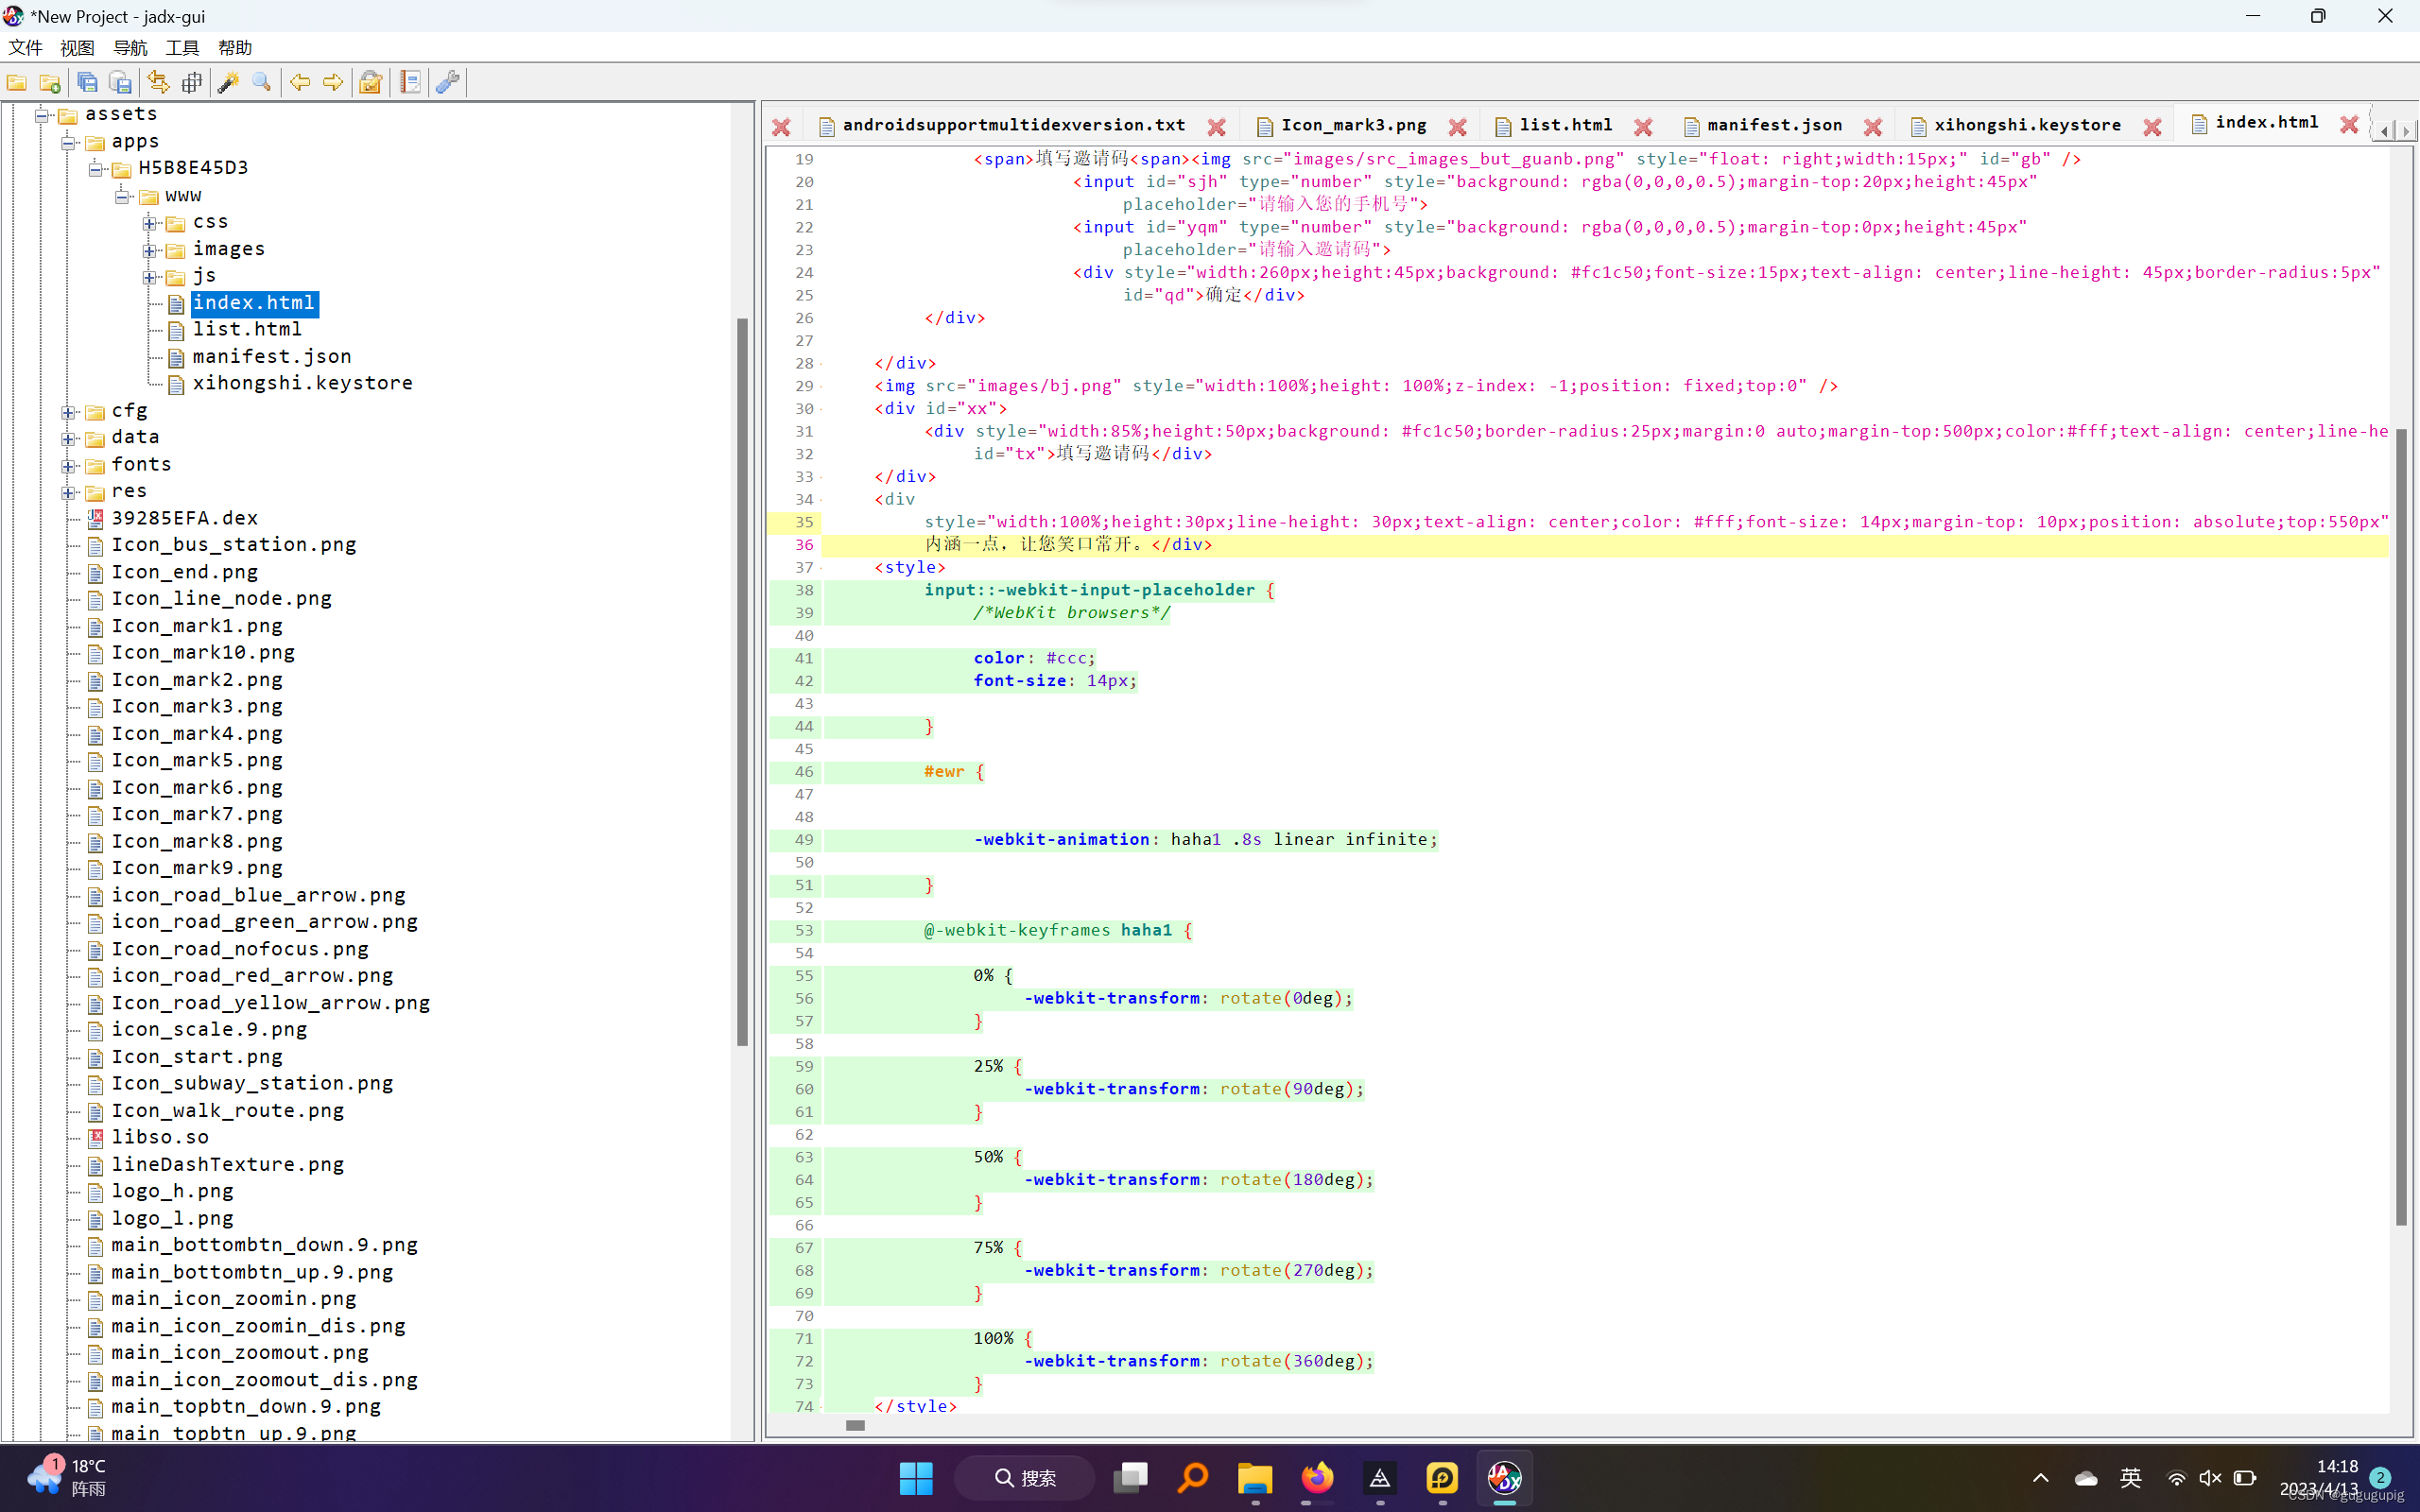This screenshot has width=2420, height=1512.
Task: Open text search with wand icon
Action: click(228, 82)
